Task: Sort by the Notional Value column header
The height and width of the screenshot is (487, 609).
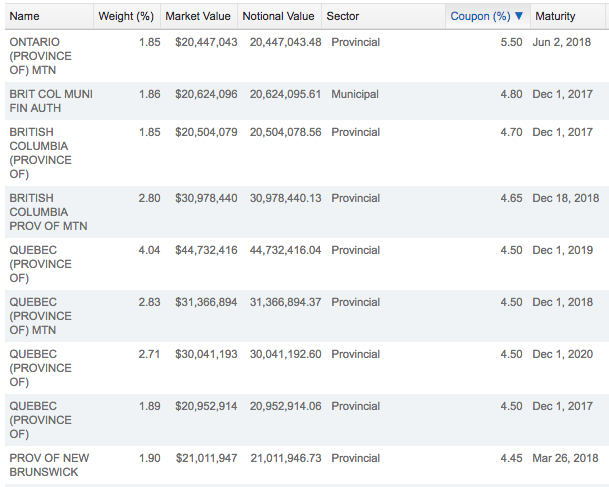Action: [x=278, y=16]
